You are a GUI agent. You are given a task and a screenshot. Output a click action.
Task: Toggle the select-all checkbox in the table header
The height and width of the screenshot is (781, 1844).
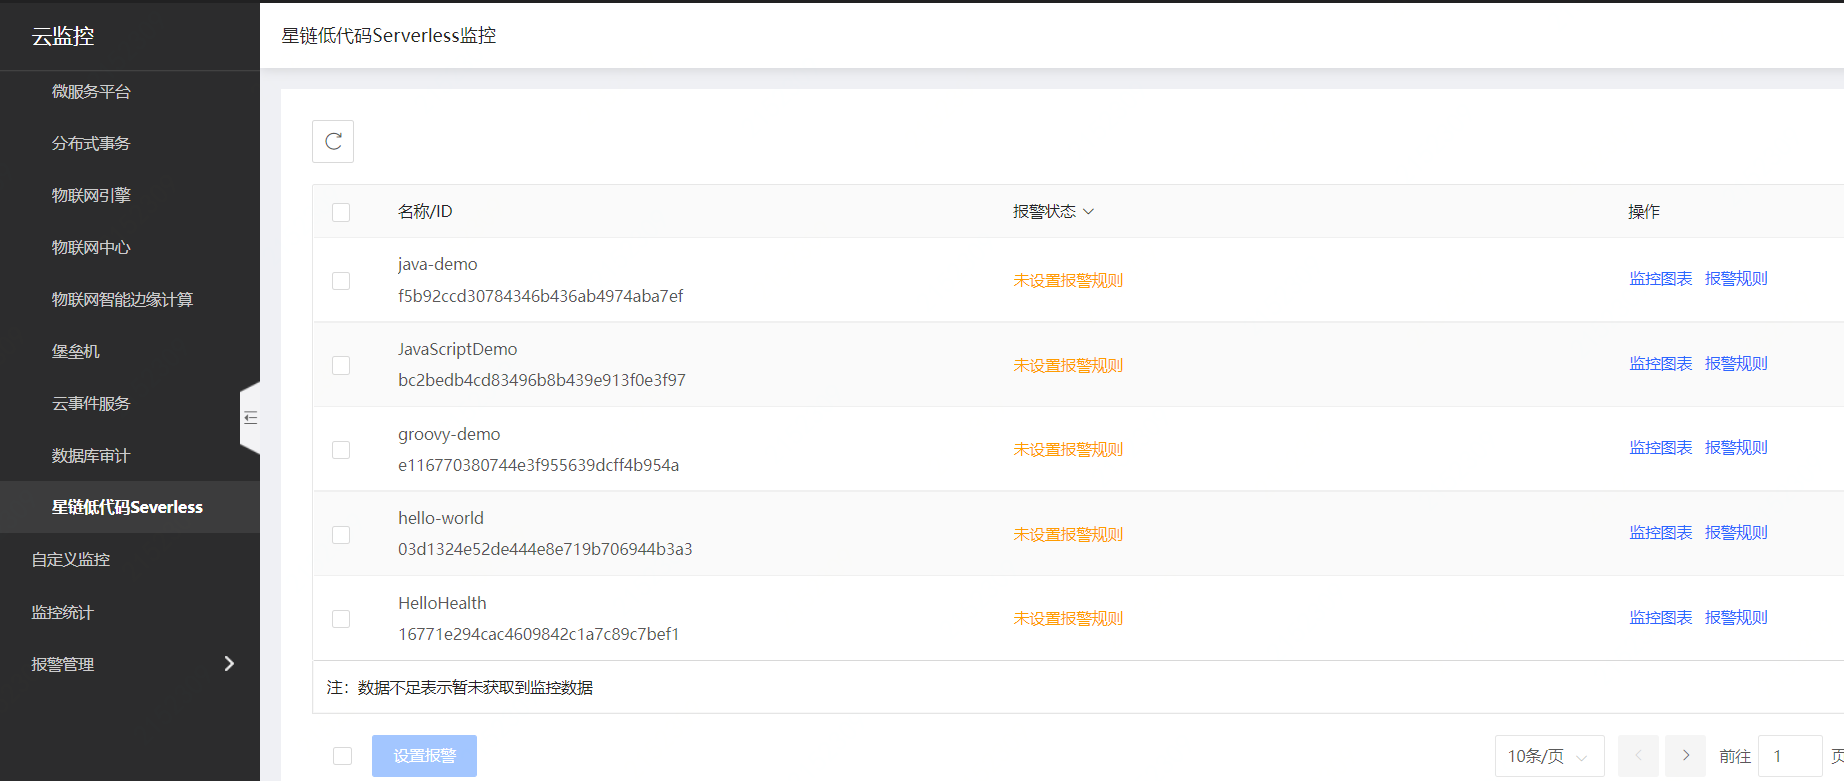pyautogui.click(x=341, y=212)
